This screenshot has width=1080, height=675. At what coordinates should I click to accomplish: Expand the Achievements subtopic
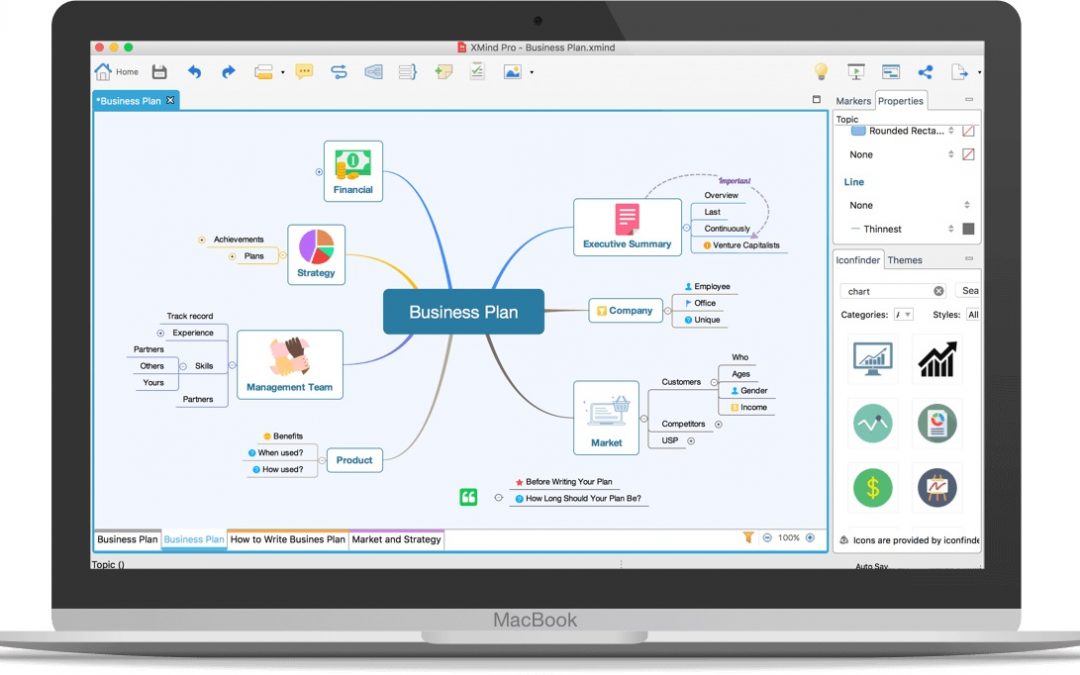tap(202, 240)
